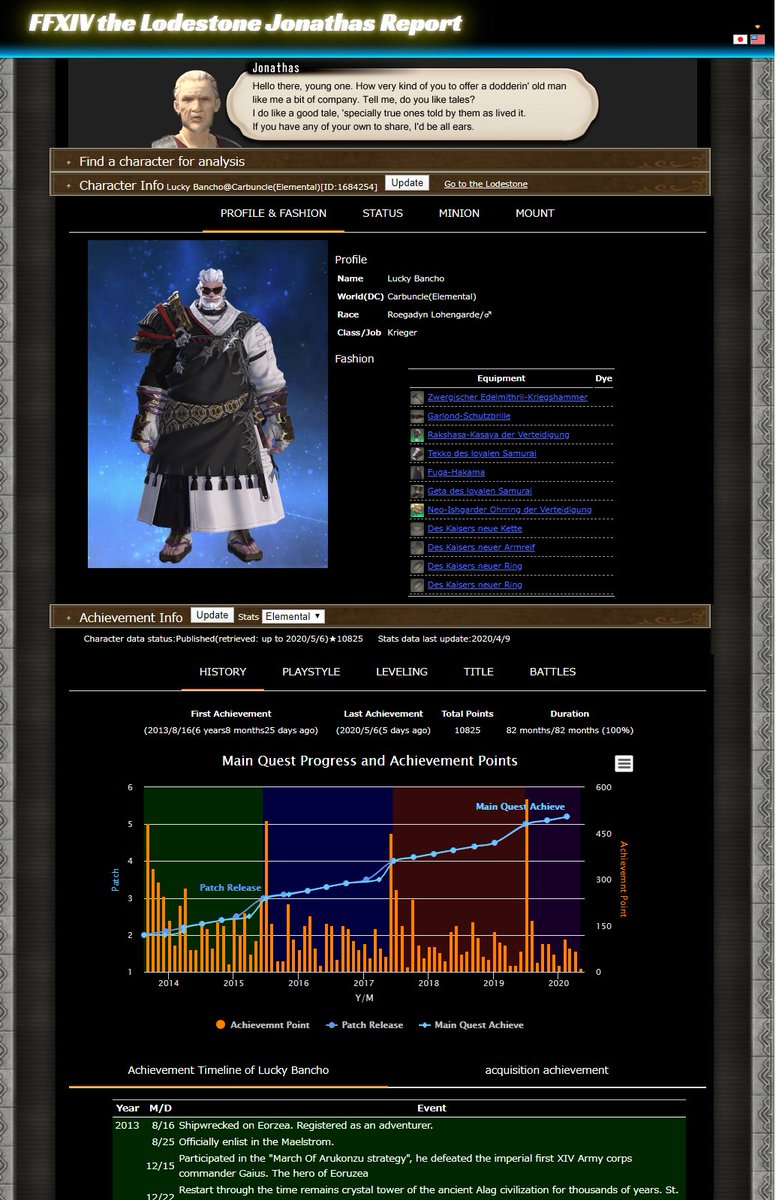The image size is (776, 1200).
Task: Click the First Achievement date 2013/8/16
Action: [x=231, y=731]
